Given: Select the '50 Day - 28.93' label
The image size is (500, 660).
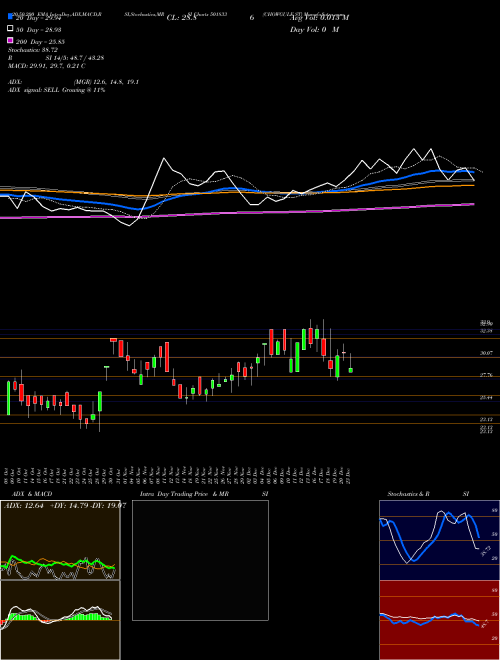Looking at the screenshot, I should pos(39,30).
